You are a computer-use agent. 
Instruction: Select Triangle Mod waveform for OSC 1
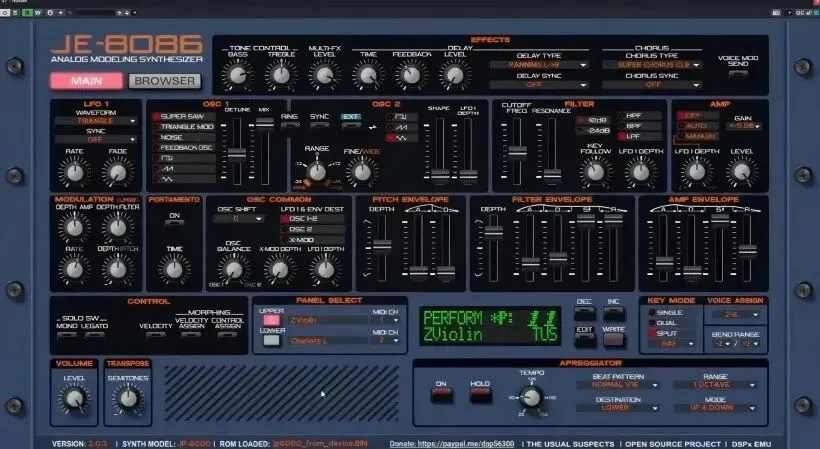tap(184, 126)
